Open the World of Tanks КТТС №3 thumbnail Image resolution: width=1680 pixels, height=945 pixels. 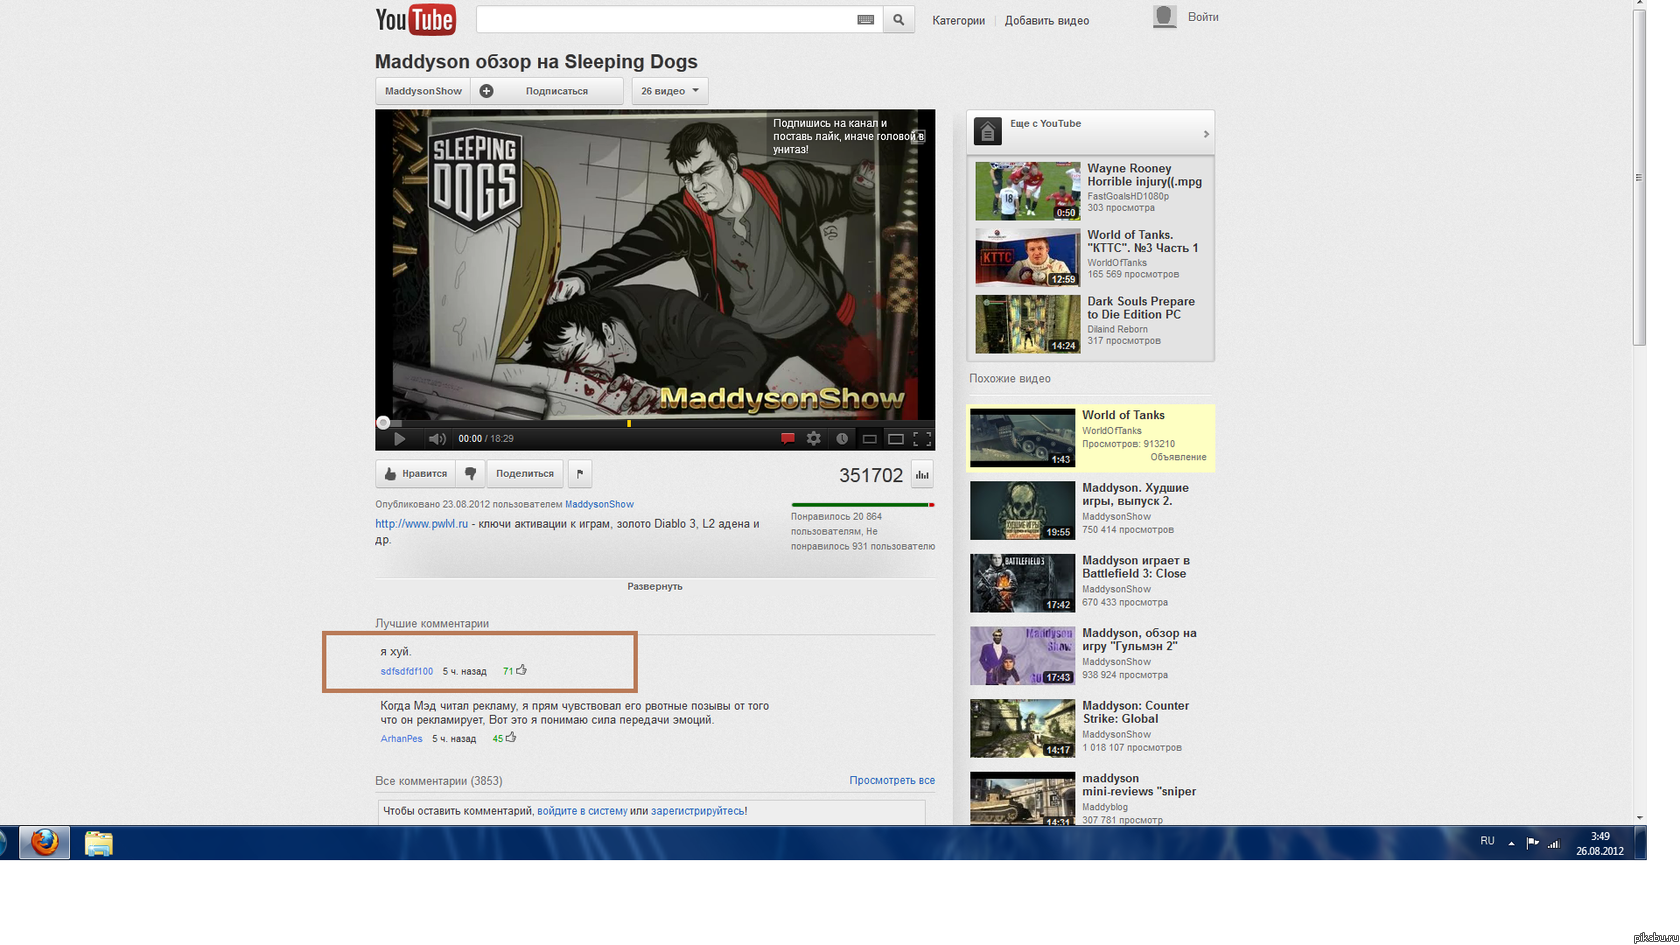point(1028,257)
